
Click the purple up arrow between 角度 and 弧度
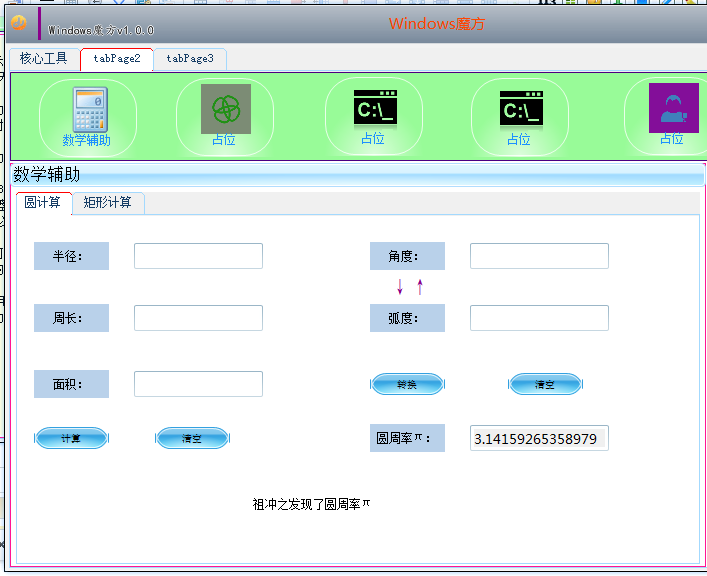(x=420, y=286)
